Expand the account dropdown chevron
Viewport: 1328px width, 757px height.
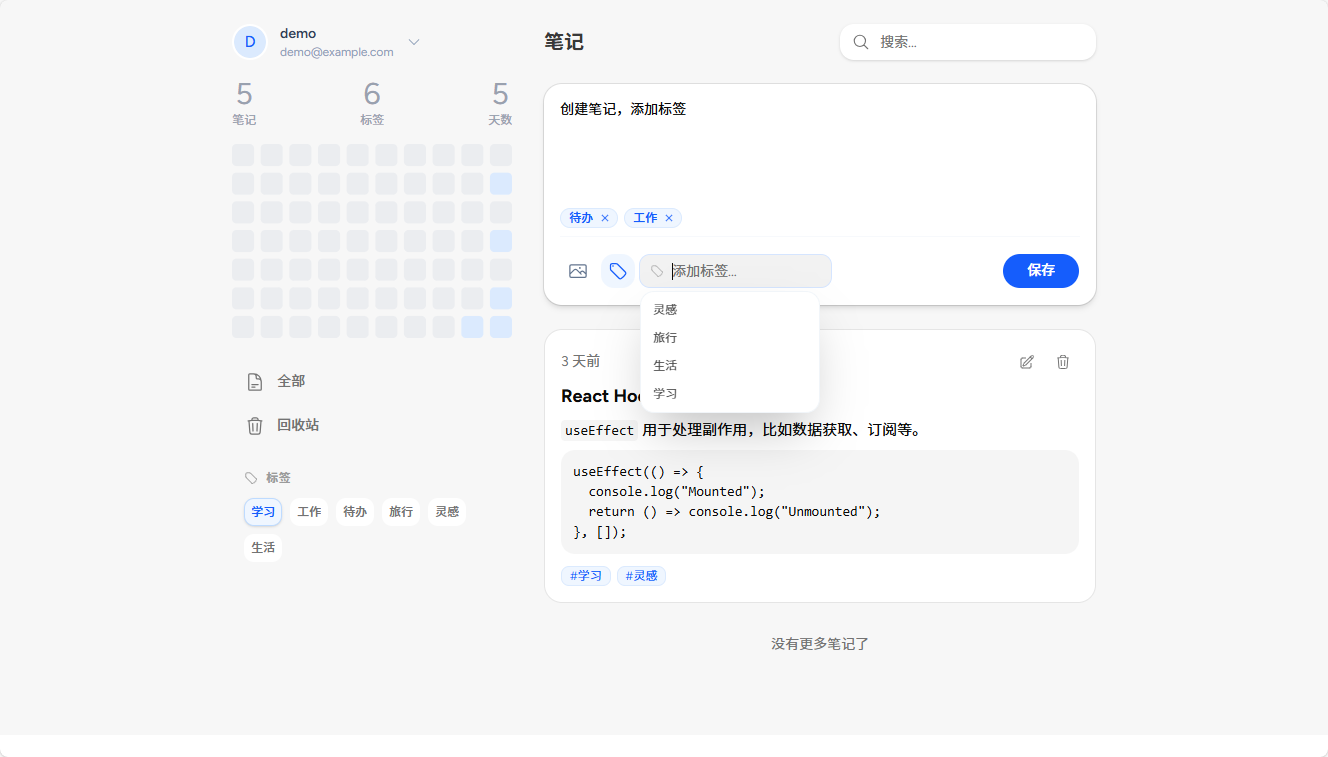414,42
